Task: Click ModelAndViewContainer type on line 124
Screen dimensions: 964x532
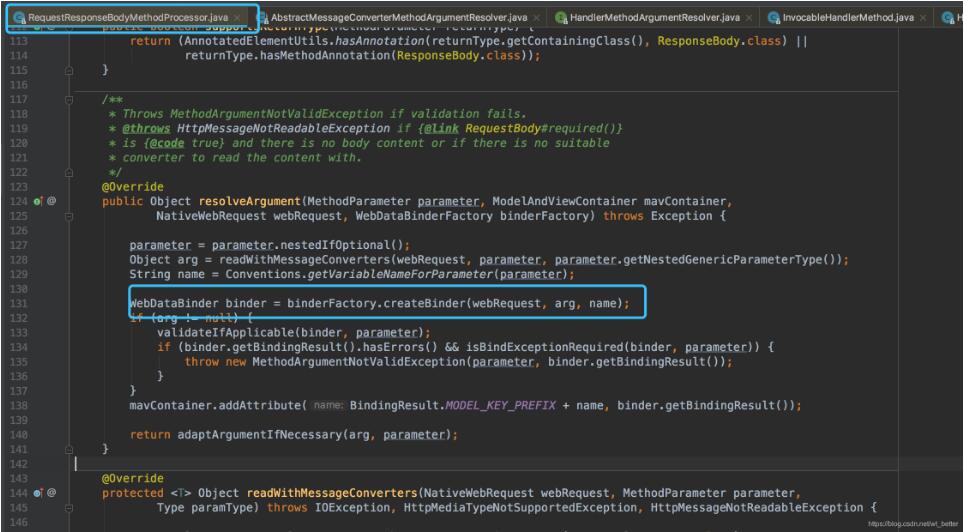Action: (x=564, y=201)
